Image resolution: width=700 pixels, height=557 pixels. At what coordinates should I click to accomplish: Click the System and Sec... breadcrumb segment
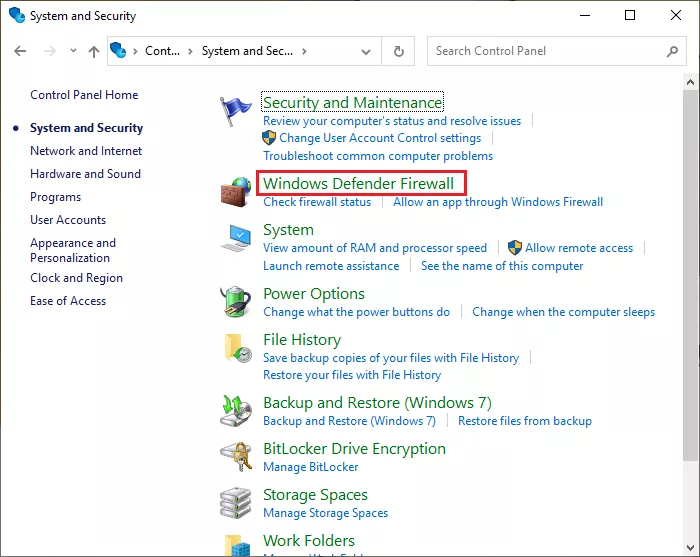coord(247,51)
